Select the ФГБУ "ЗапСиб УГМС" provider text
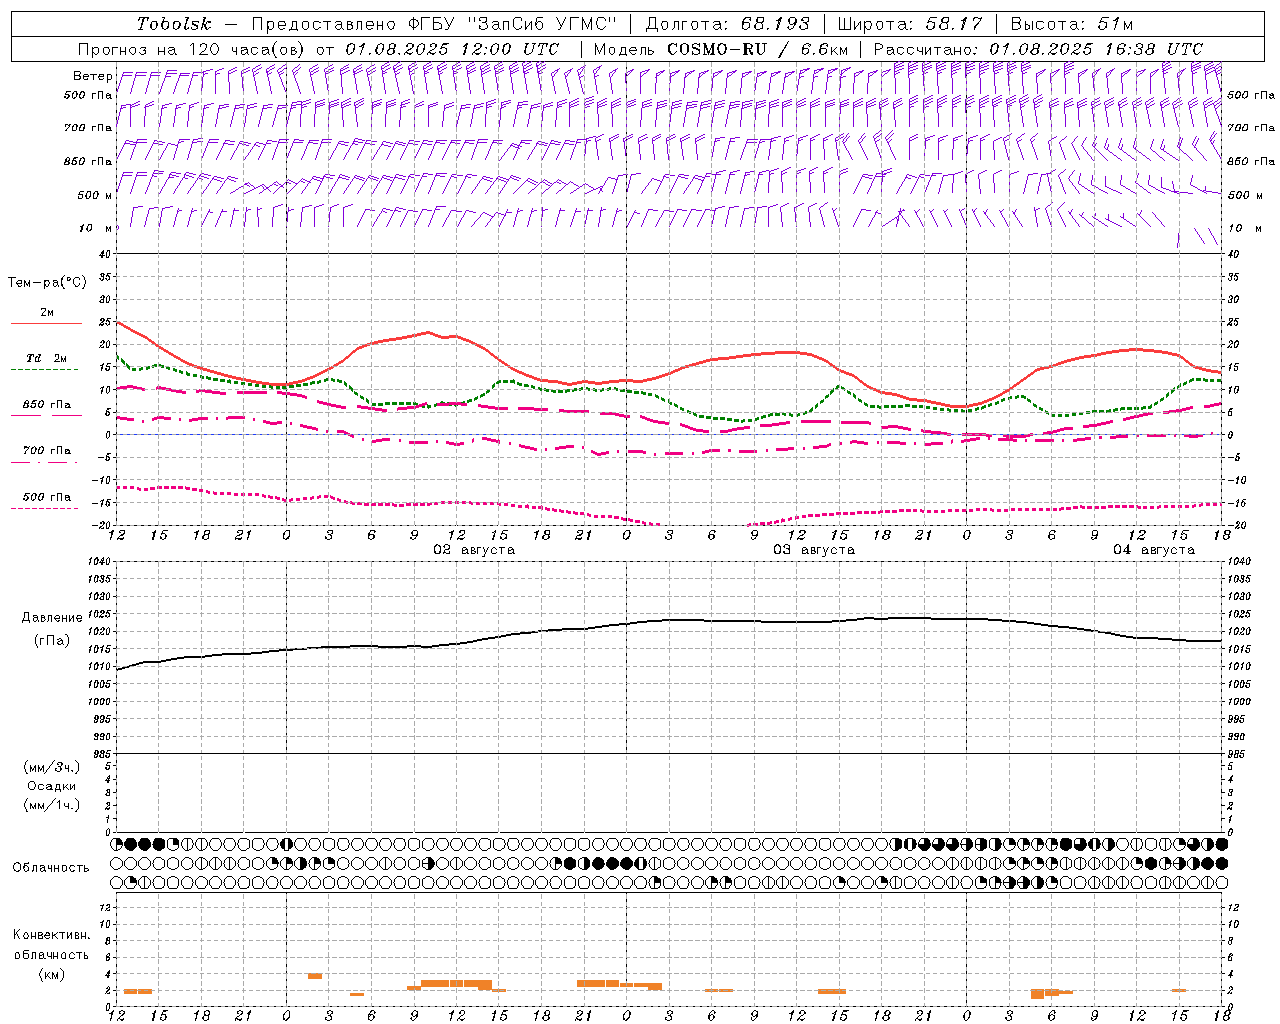The image size is (1280, 1024). (x=514, y=24)
